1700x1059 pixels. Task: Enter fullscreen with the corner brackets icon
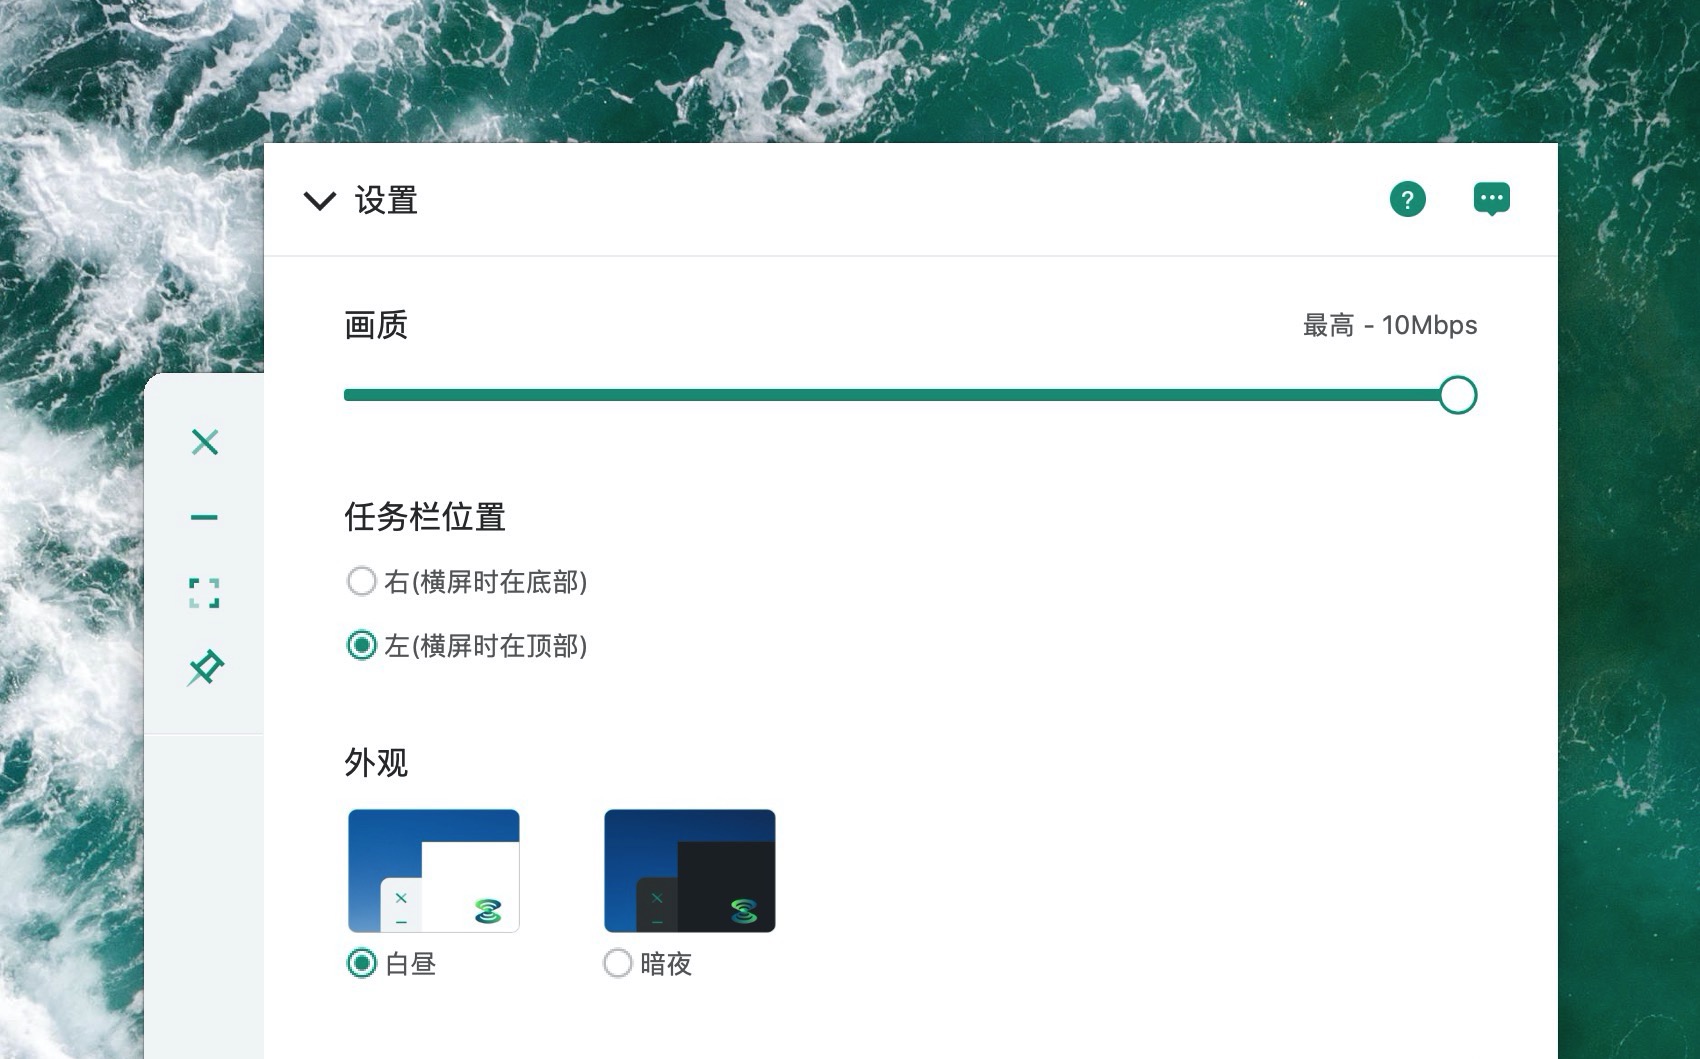click(x=204, y=593)
